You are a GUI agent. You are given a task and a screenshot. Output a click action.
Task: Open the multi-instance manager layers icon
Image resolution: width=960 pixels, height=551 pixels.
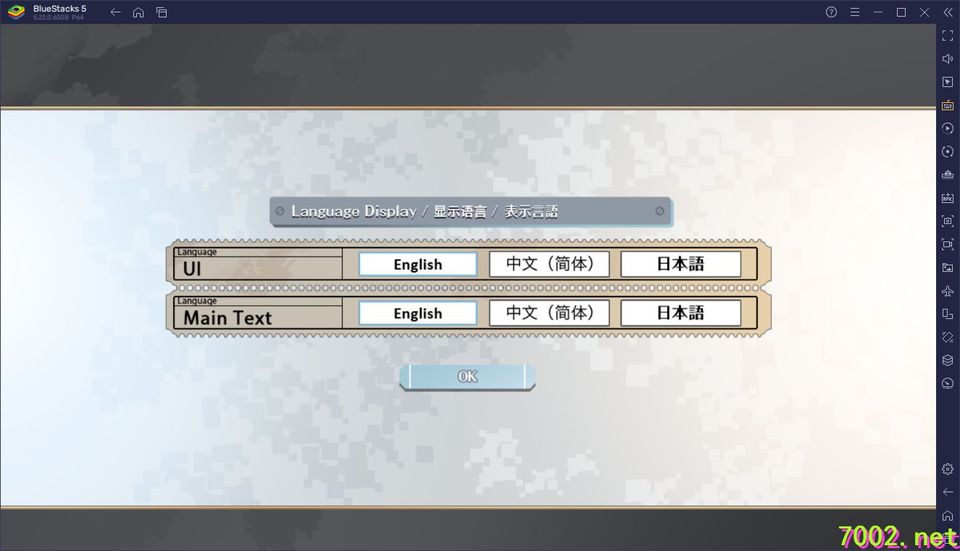coord(948,360)
